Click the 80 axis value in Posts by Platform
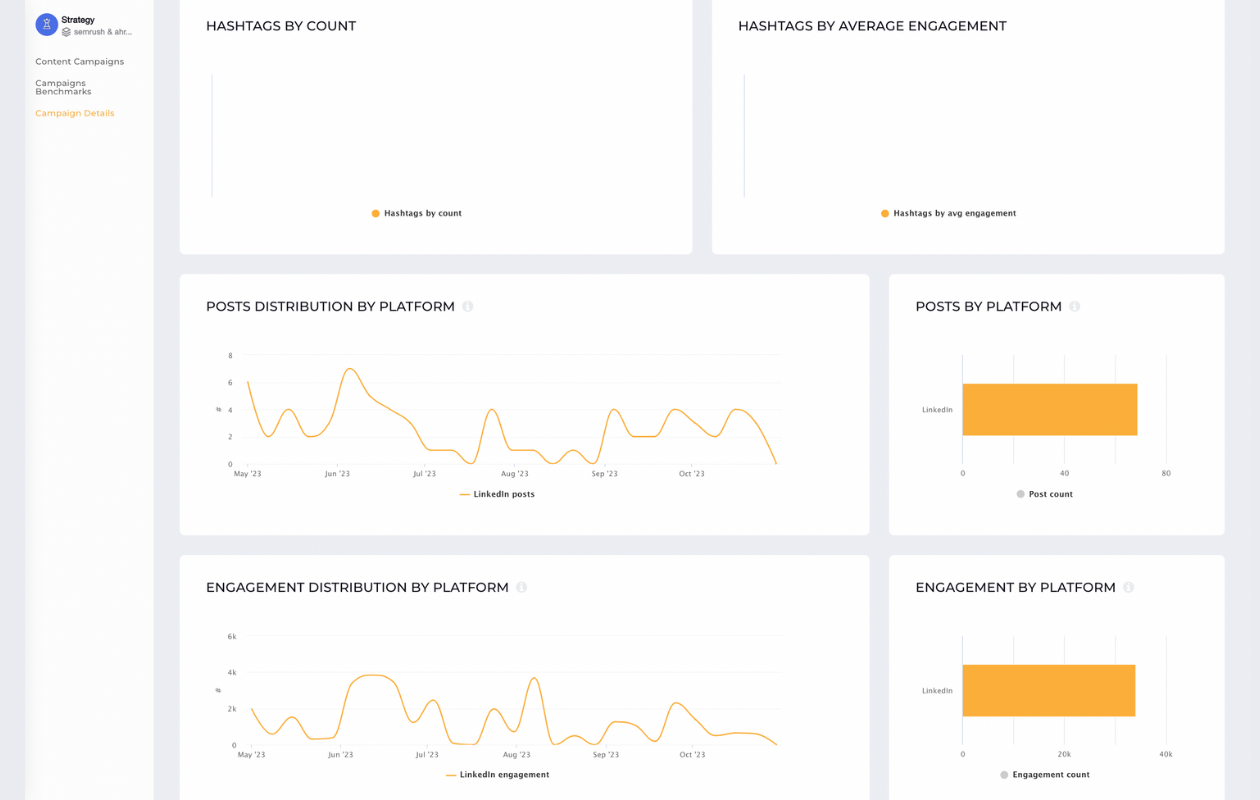Viewport: 1260px width, 800px height. pos(1166,474)
